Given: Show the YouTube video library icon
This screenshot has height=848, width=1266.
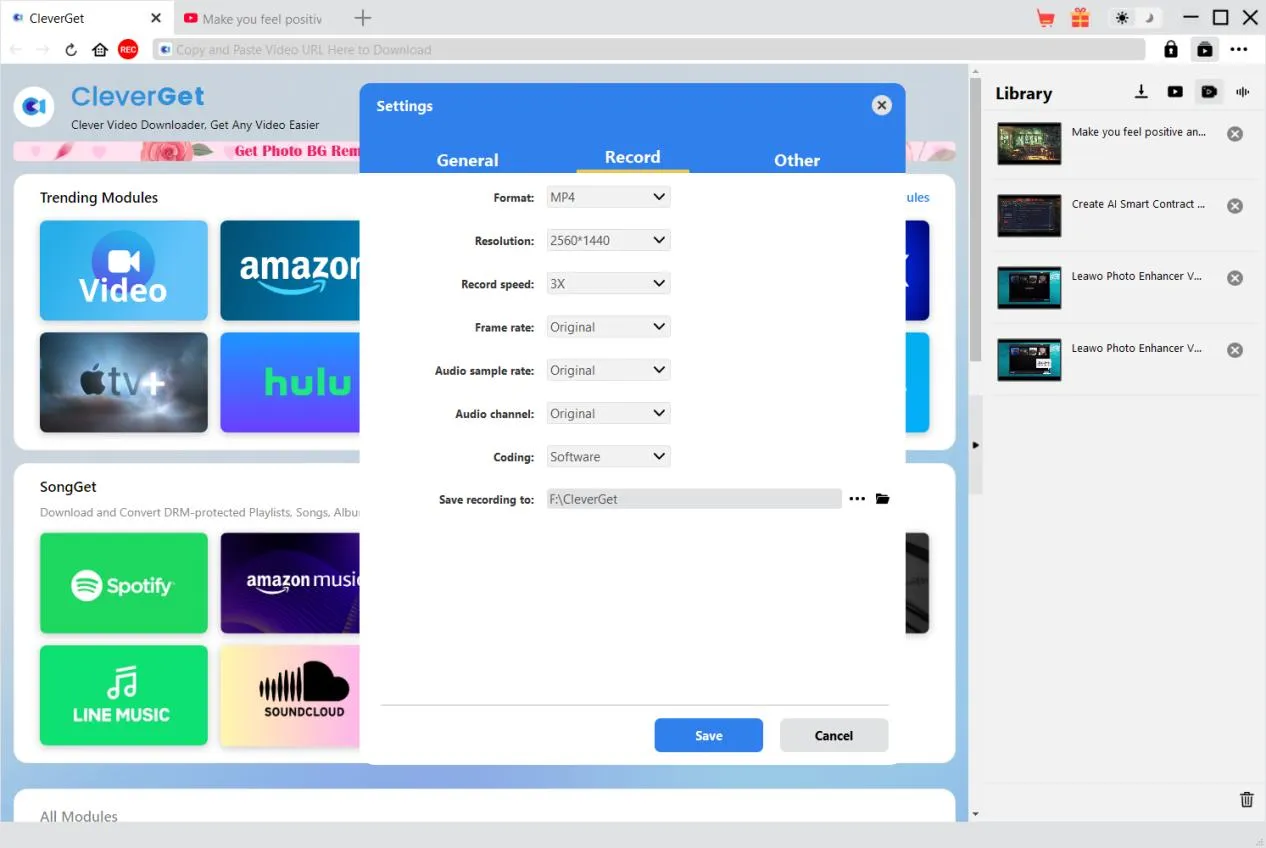Looking at the screenshot, I should [1175, 92].
